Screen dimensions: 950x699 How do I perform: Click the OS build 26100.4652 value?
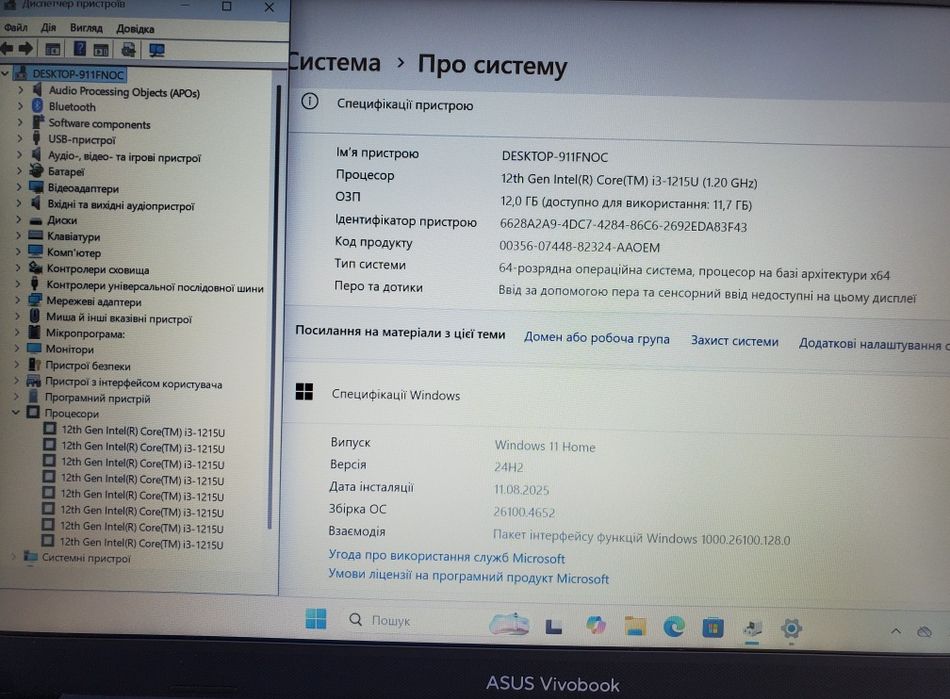[523, 512]
